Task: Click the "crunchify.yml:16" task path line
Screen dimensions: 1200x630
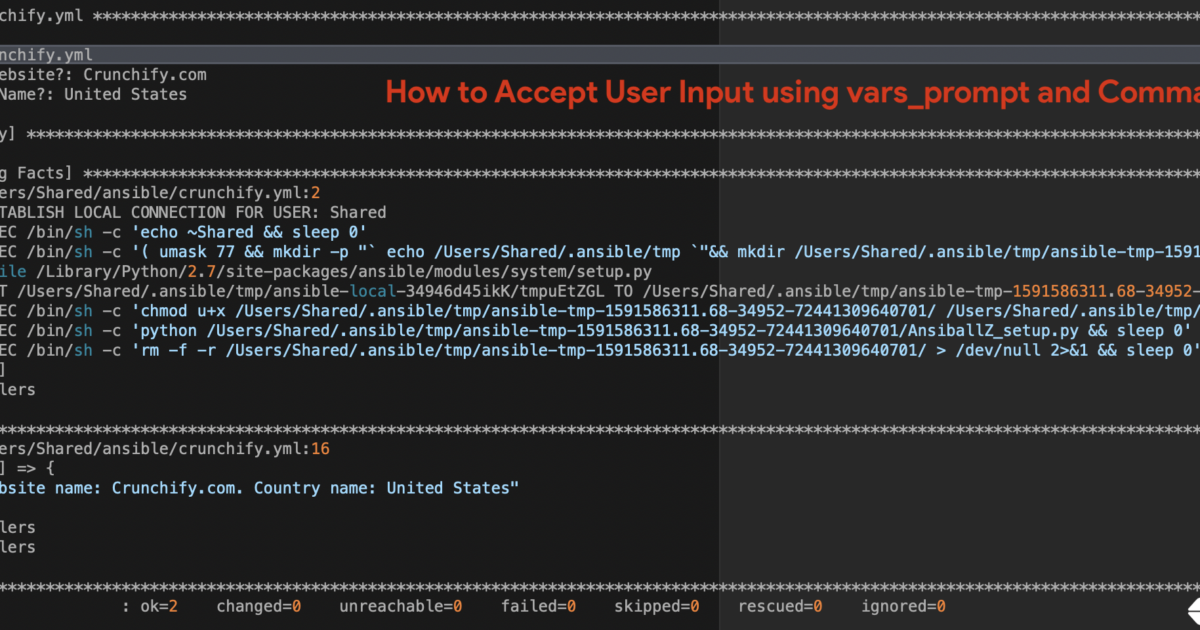Action: pyautogui.click(x=164, y=448)
